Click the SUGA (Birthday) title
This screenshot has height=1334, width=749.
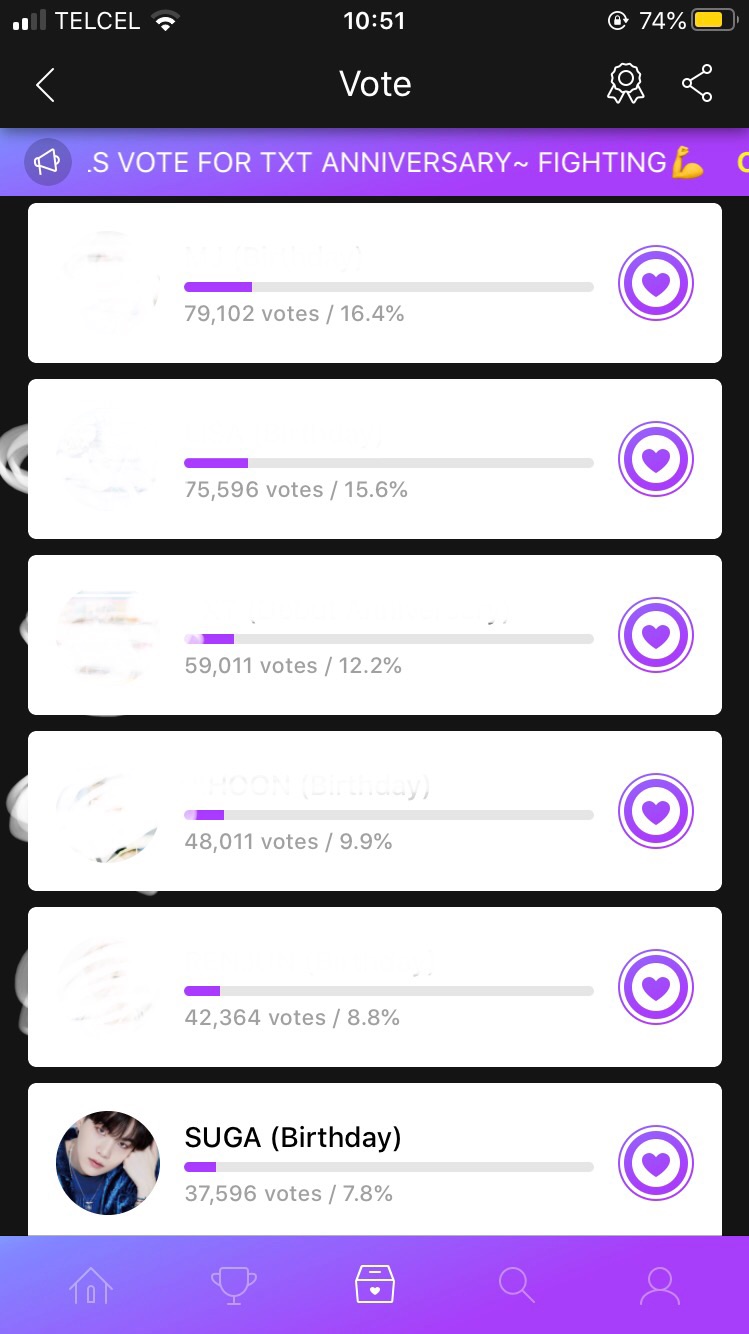pyautogui.click(x=293, y=1137)
